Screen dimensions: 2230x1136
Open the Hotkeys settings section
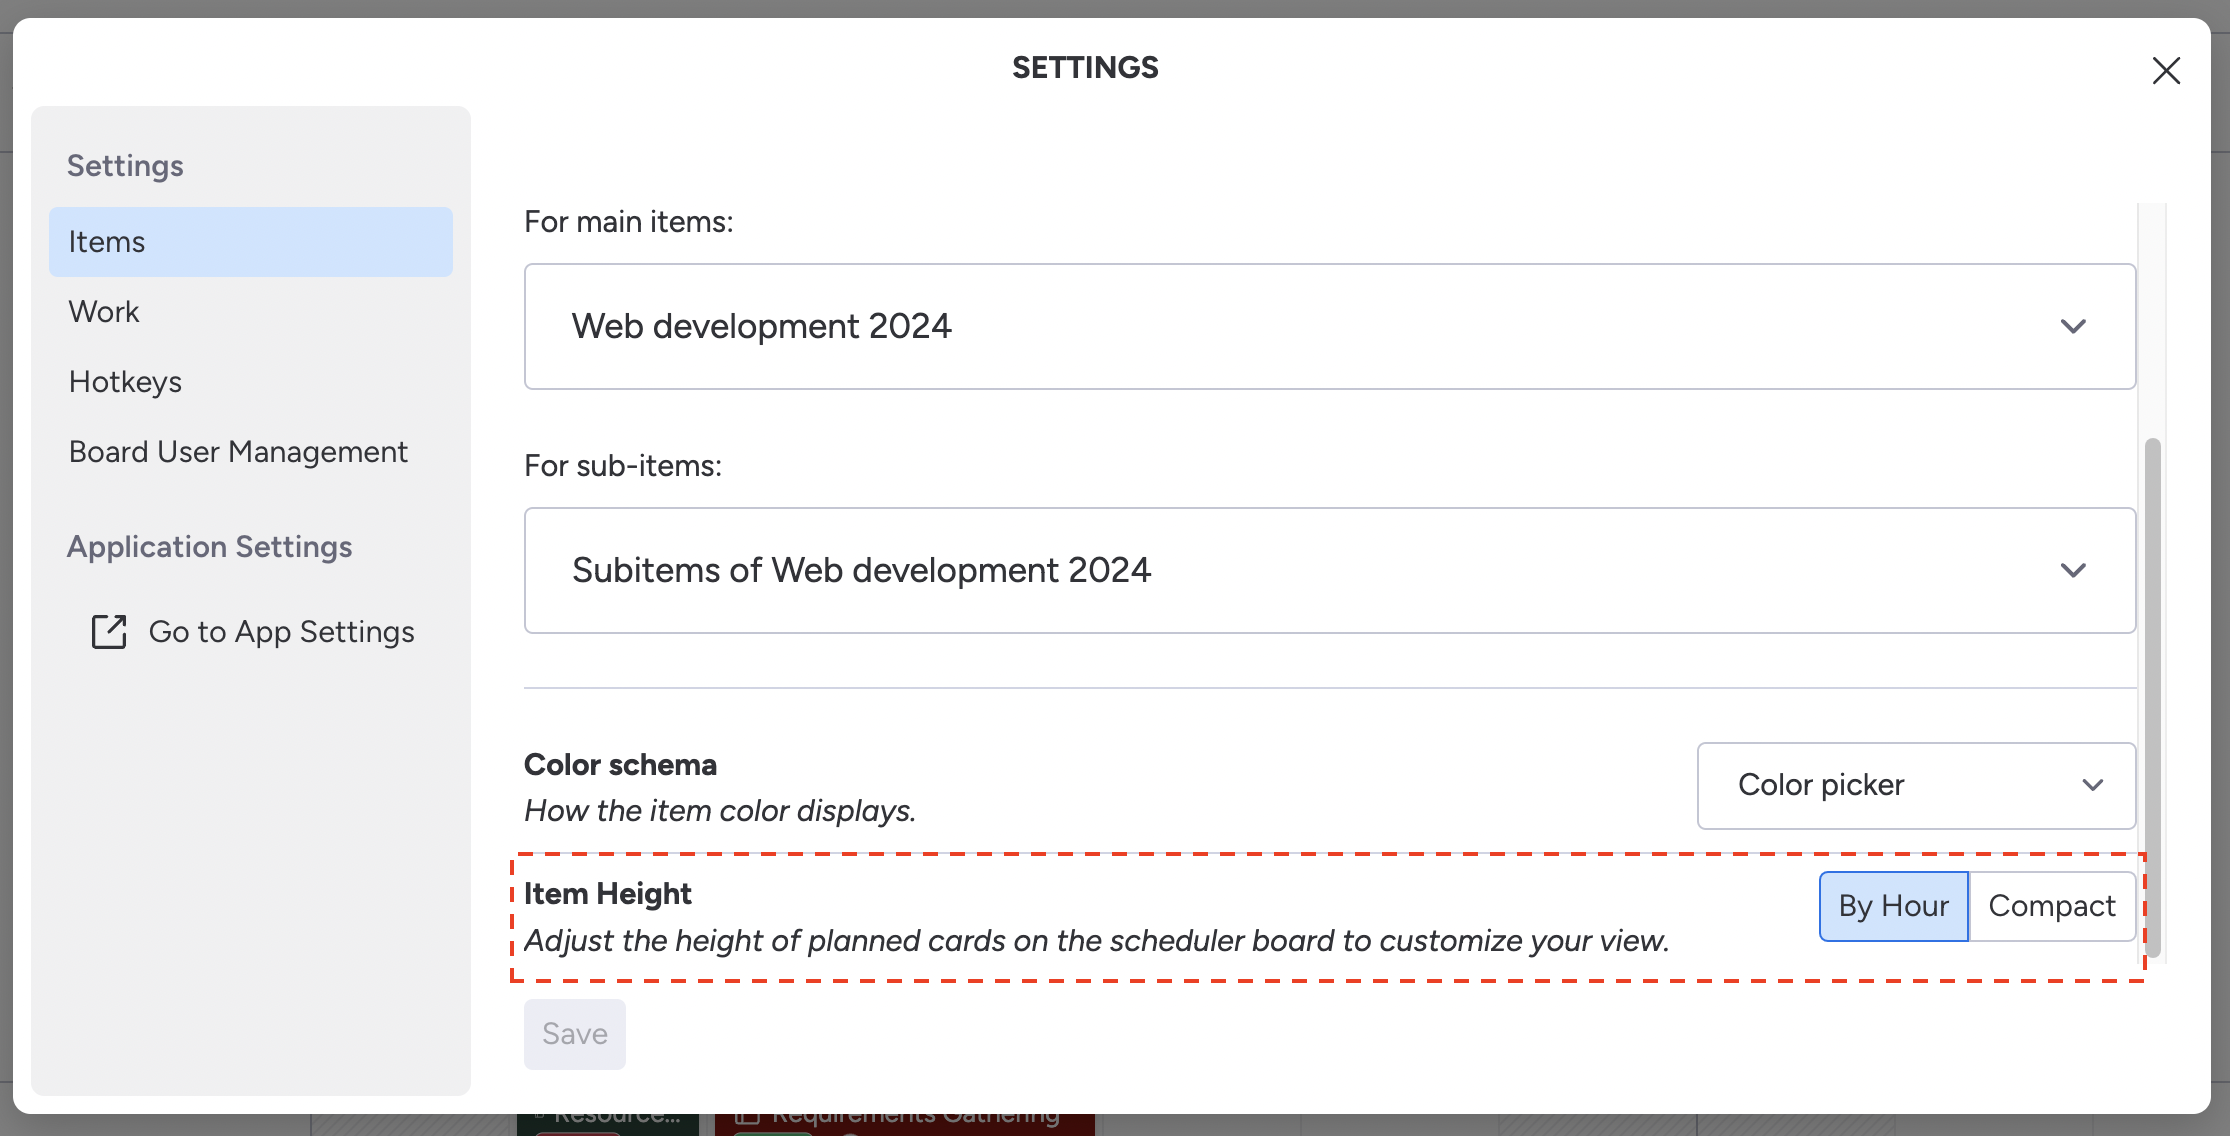pos(125,382)
